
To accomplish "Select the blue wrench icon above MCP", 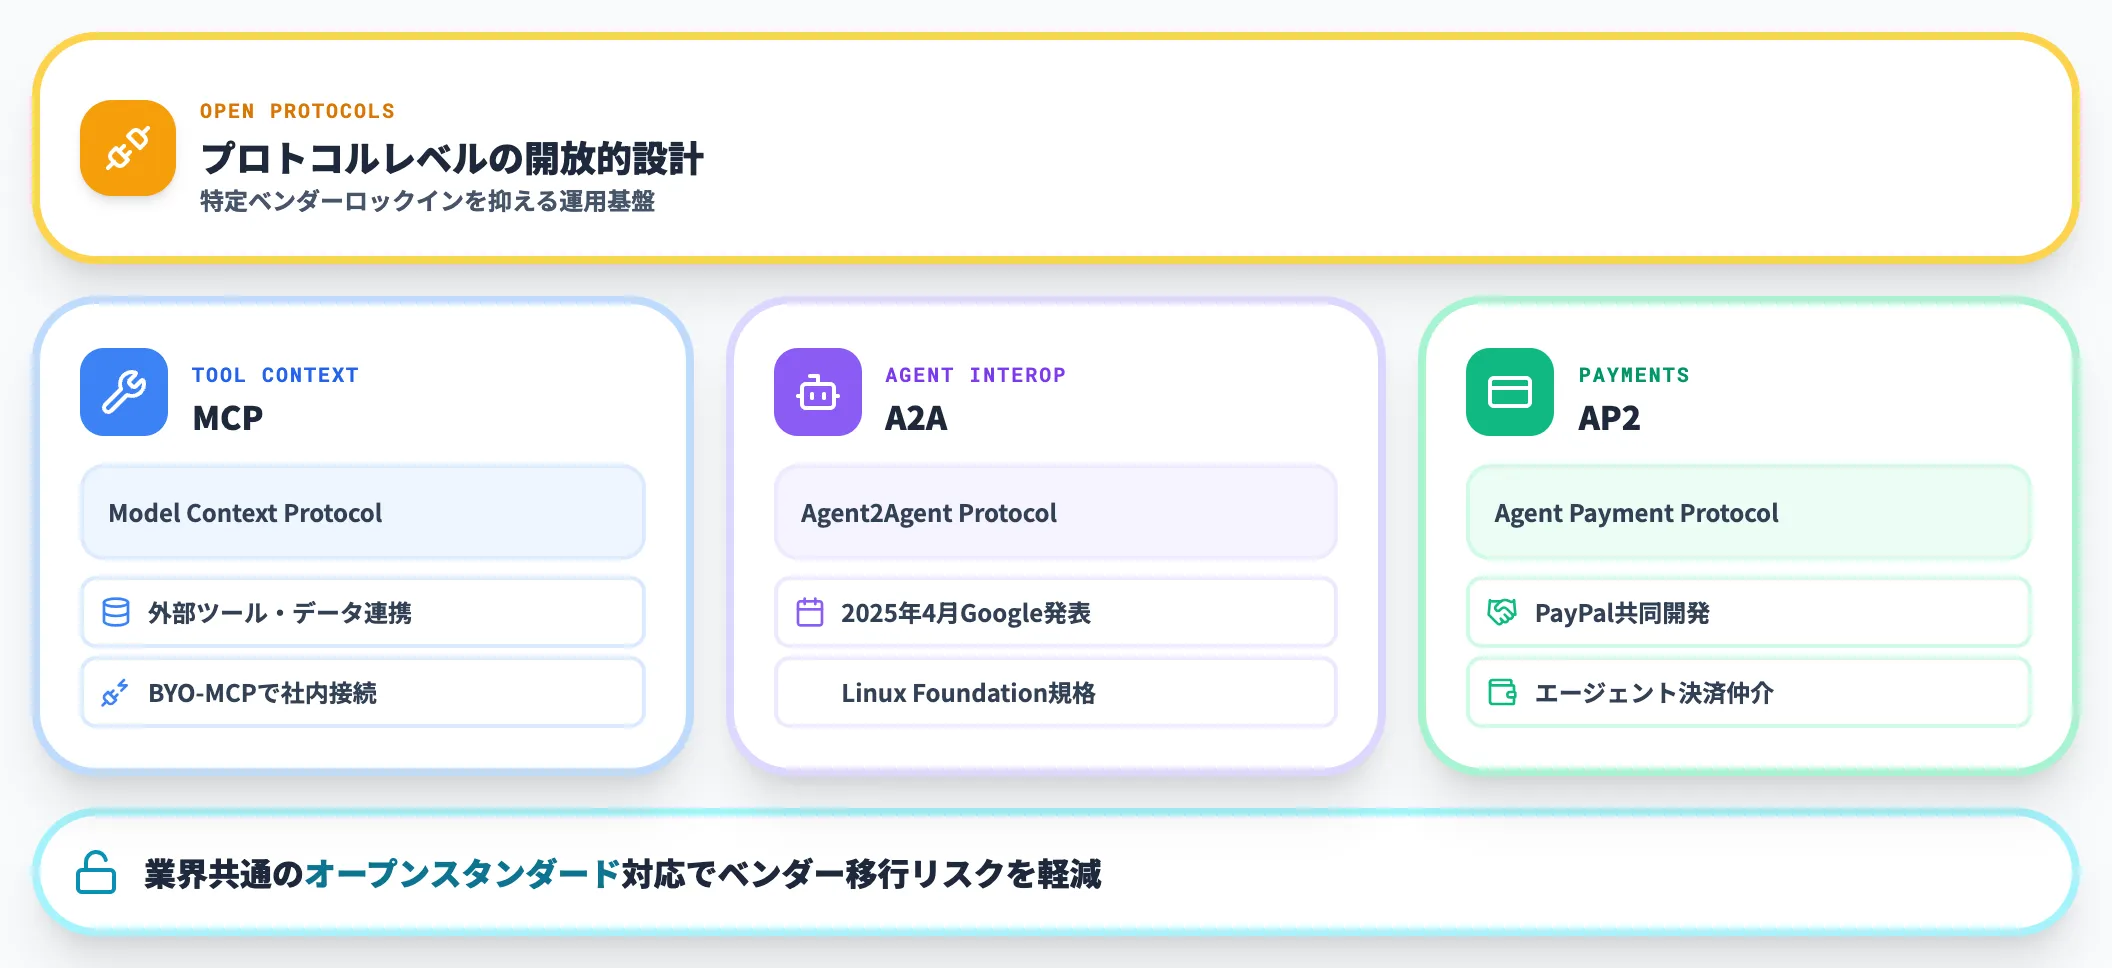I will [x=123, y=392].
